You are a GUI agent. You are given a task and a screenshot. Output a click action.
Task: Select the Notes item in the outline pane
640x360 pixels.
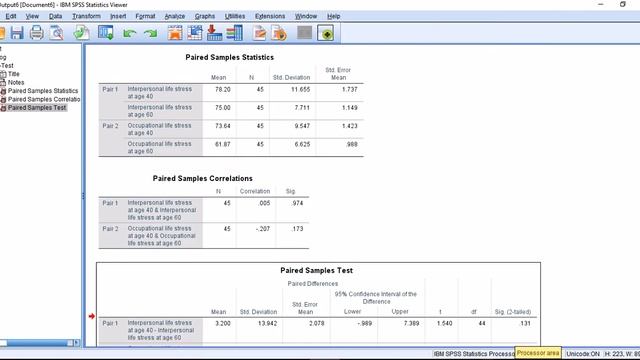click(16, 82)
